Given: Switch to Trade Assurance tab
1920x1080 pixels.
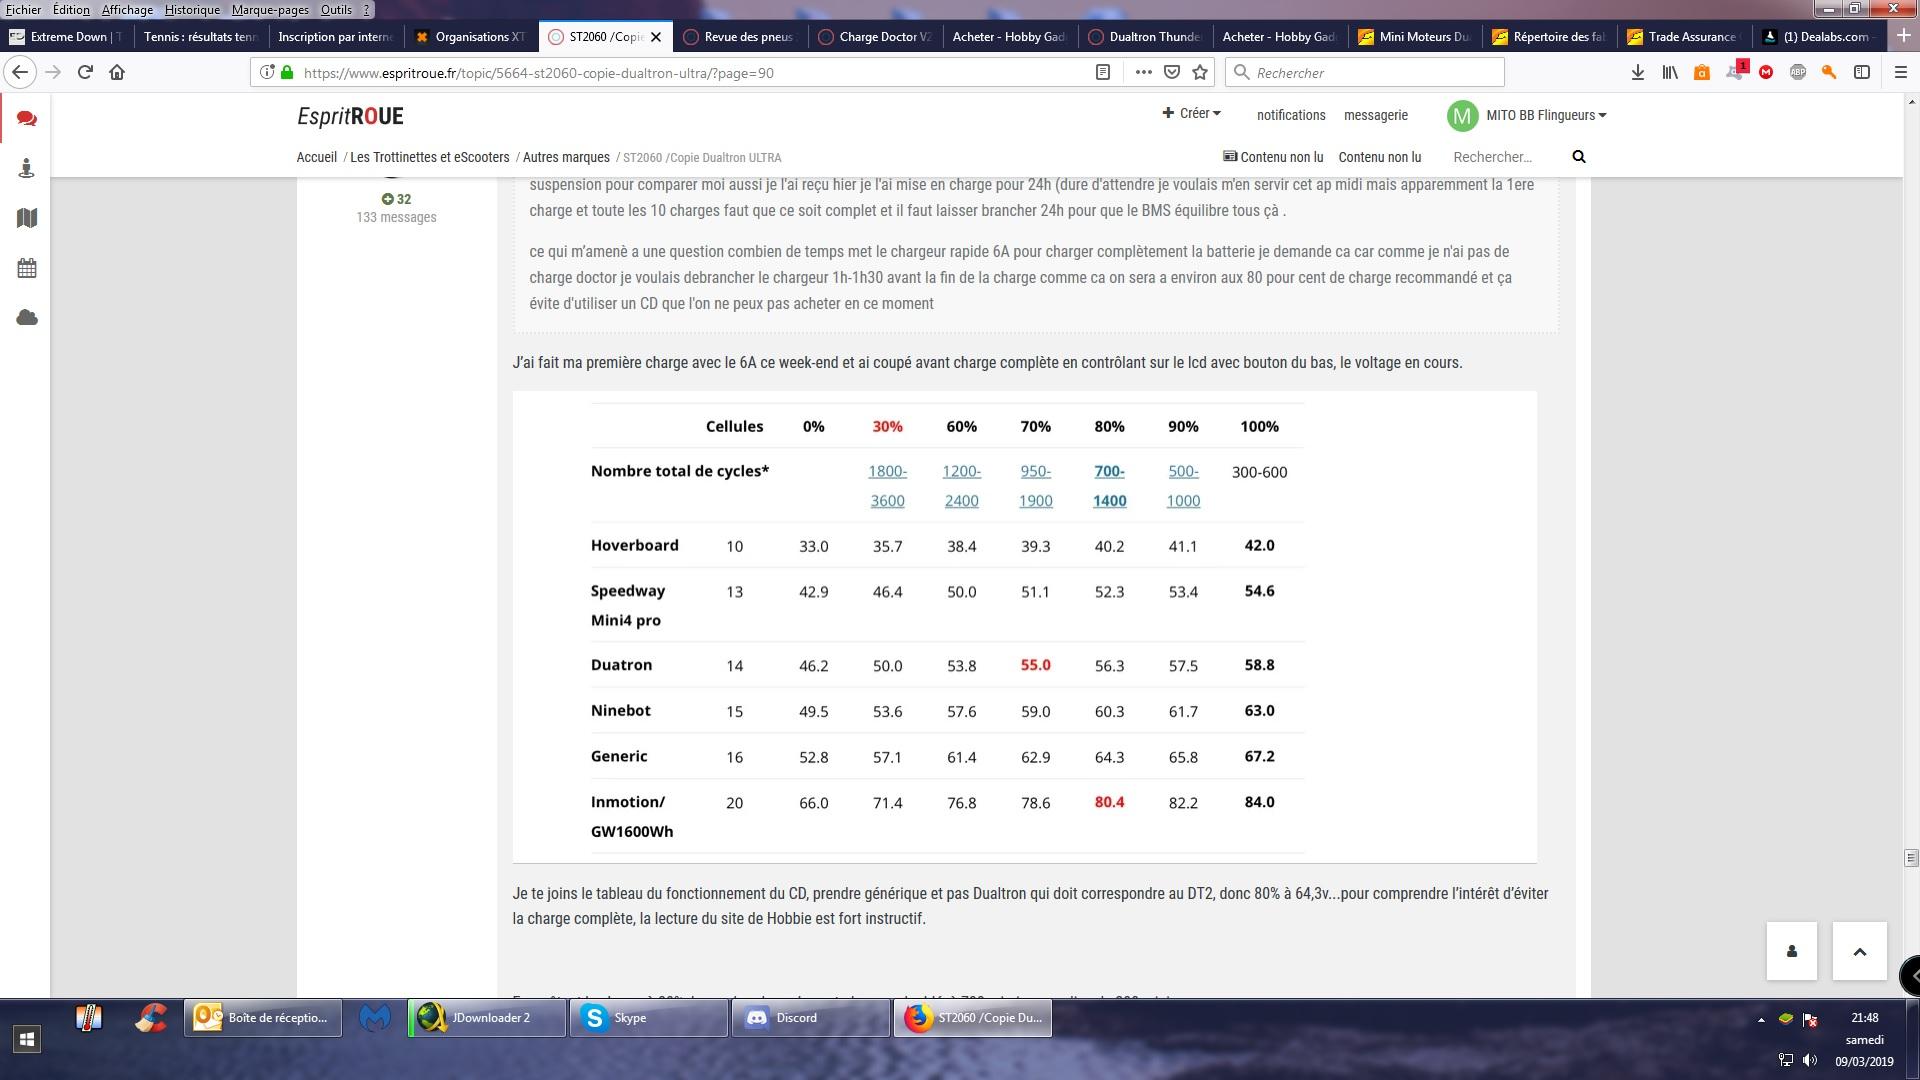Looking at the screenshot, I should click(x=1684, y=36).
